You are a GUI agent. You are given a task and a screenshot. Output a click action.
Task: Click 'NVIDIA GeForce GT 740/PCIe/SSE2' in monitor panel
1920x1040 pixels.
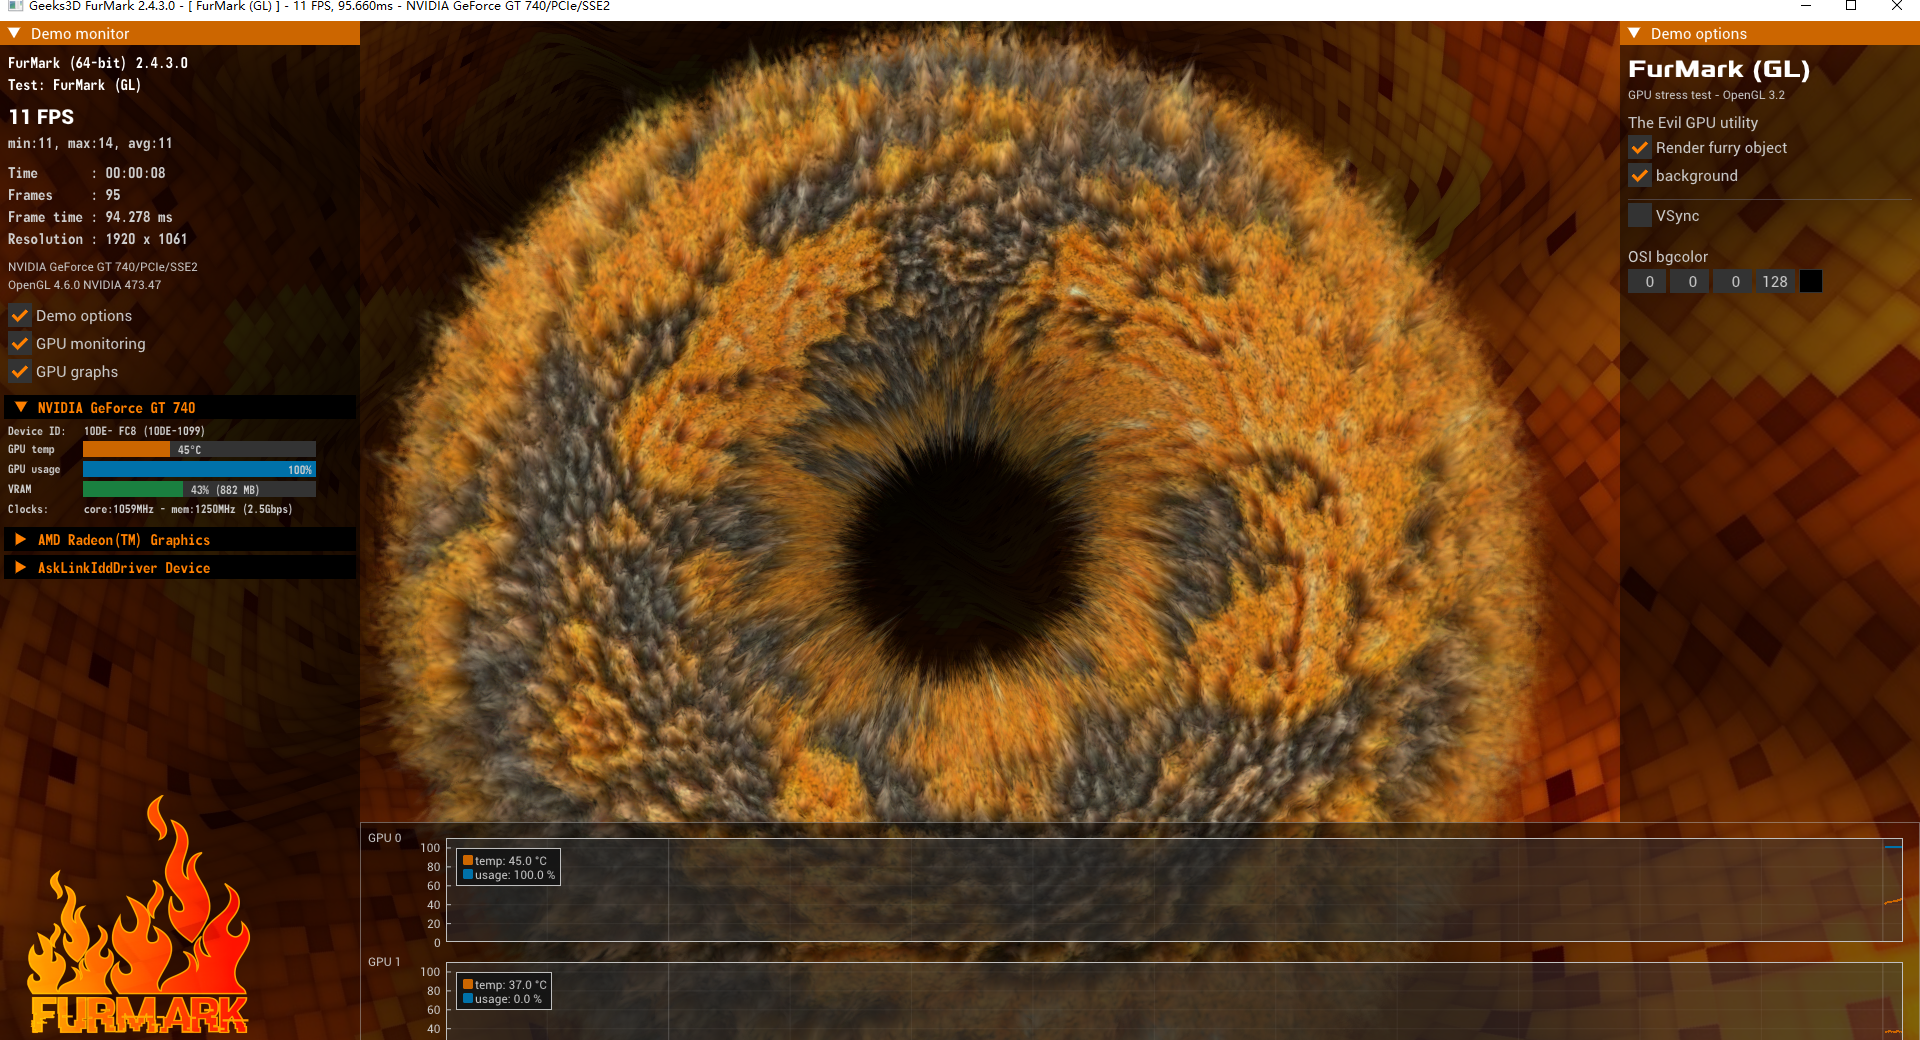coord(103,267)
